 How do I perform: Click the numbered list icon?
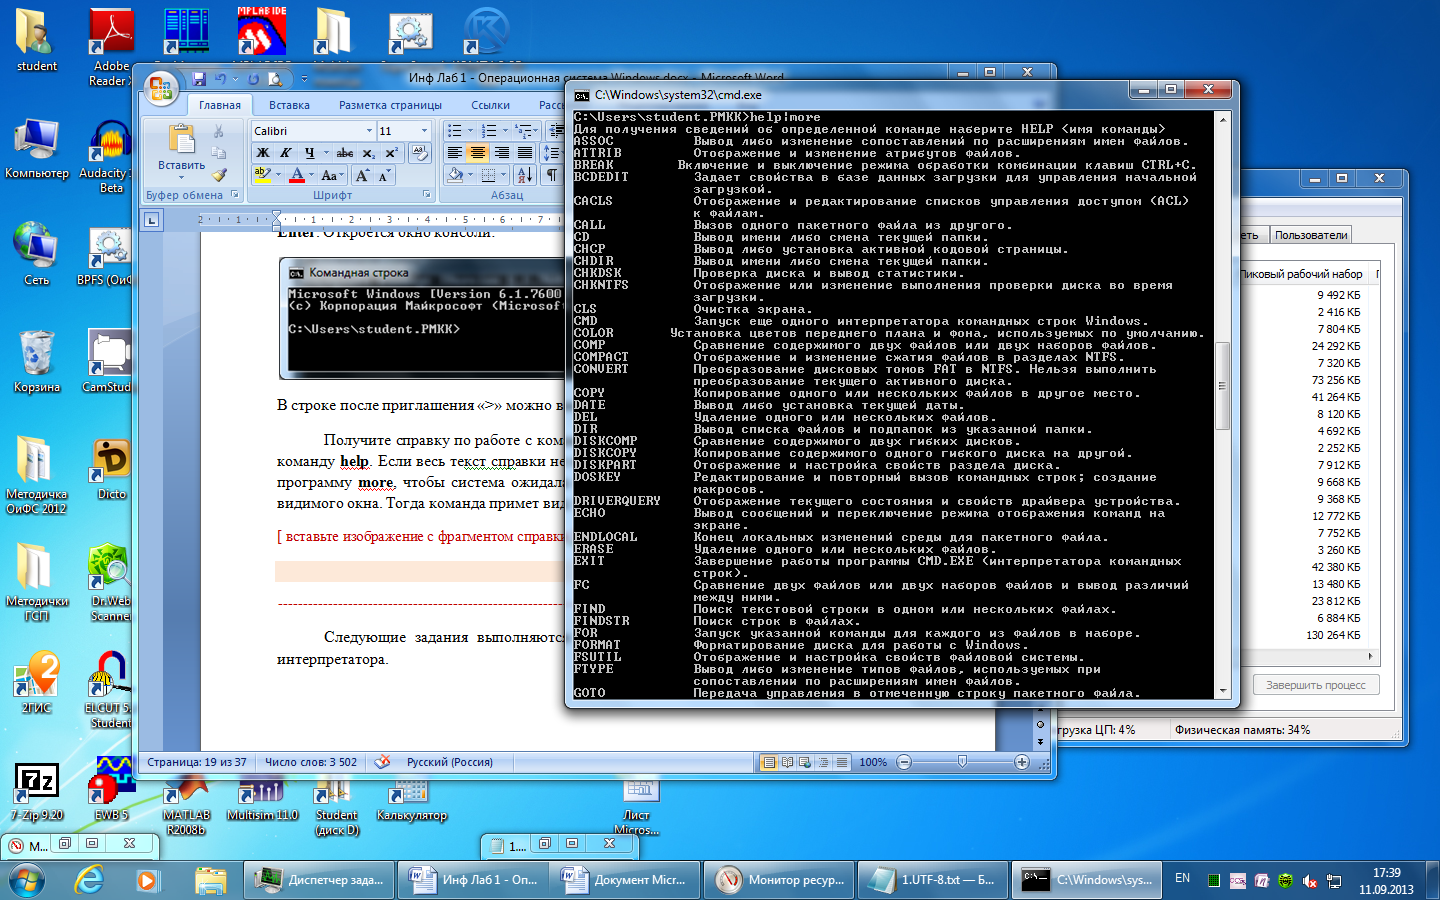489,131
